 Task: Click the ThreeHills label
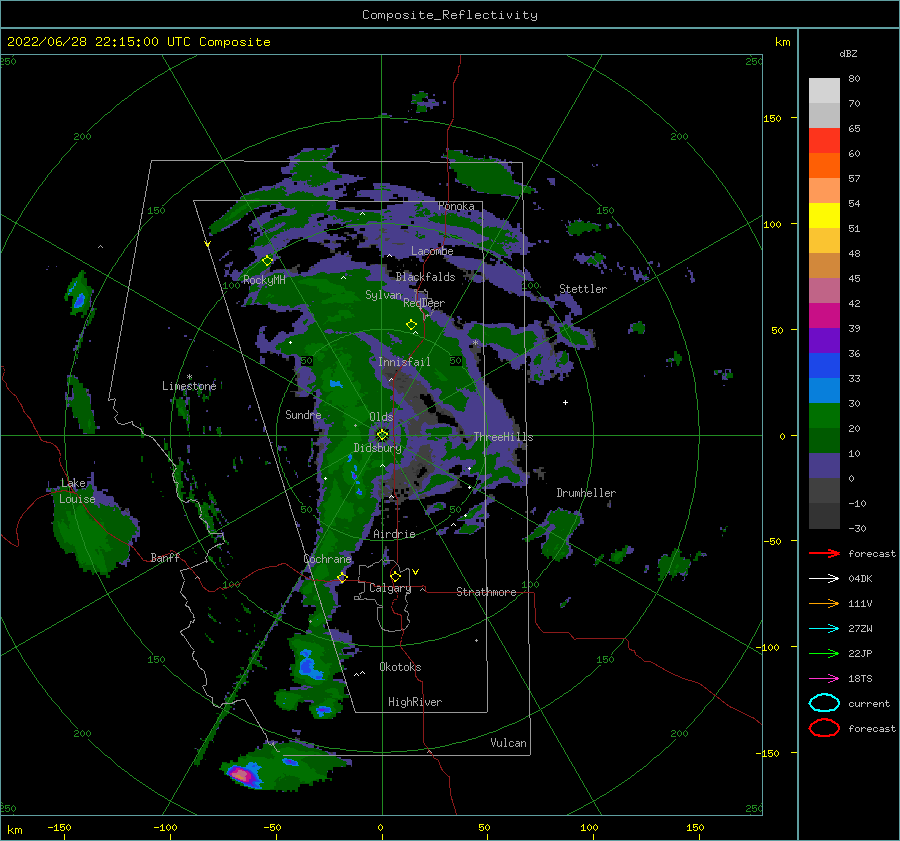(503, 437)
